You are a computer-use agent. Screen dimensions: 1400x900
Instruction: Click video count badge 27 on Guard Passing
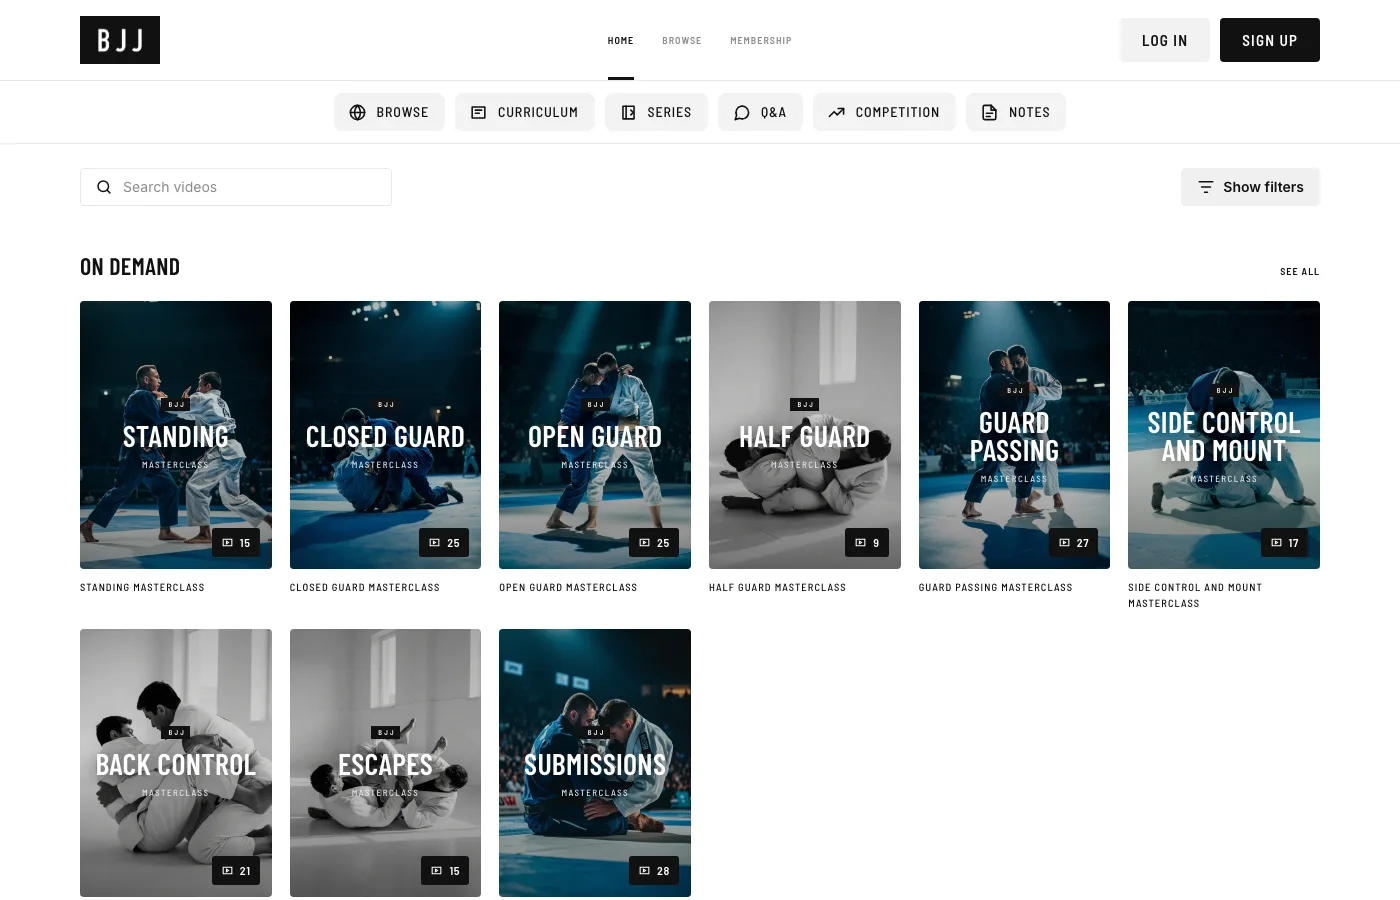click(x=1074, y=543)
